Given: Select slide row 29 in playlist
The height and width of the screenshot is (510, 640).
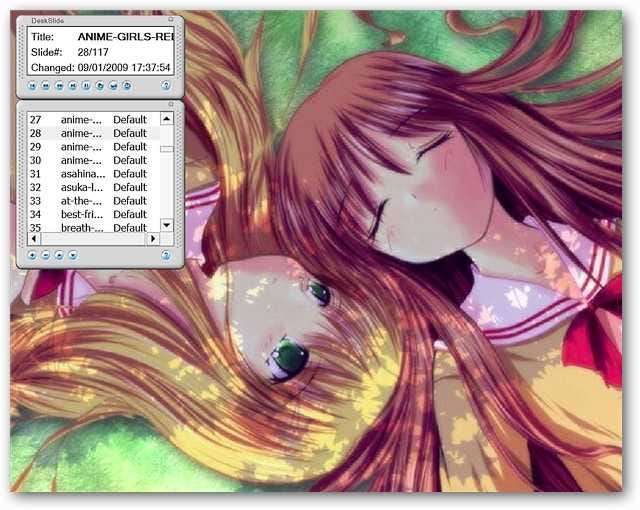Looking at the screenshot, I should point(93,146).
